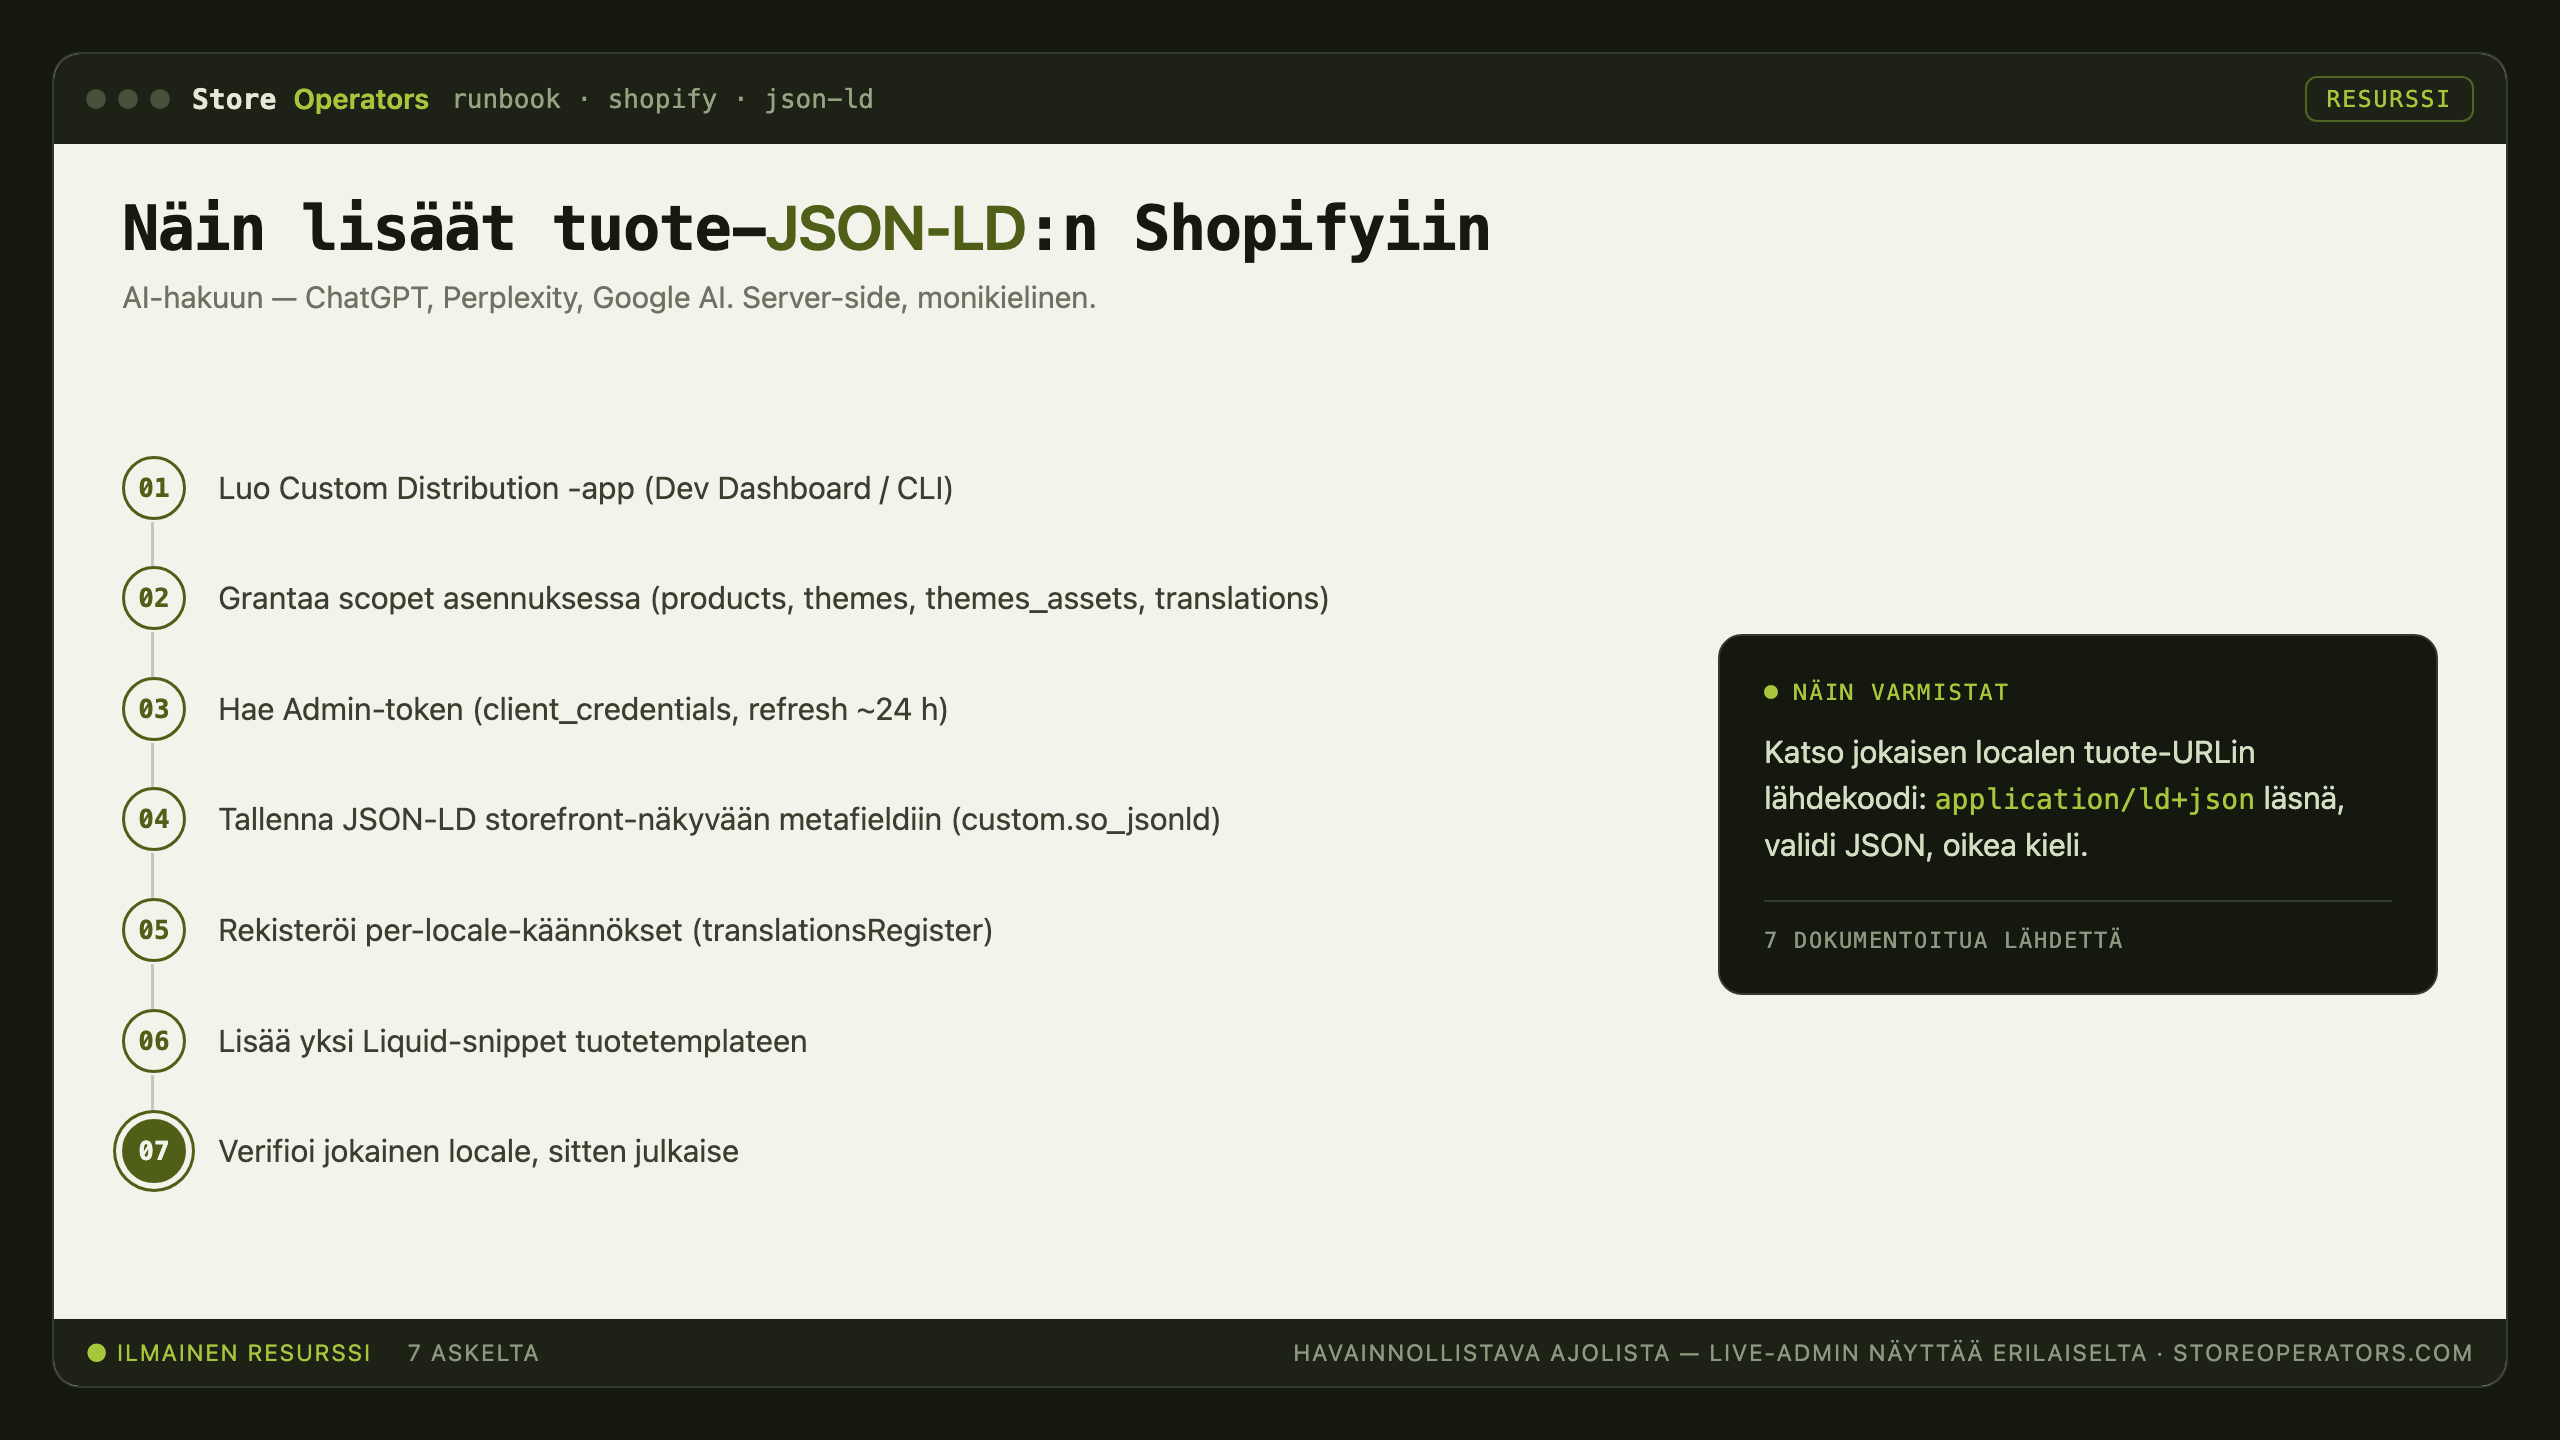Click 'Grantaa scopet asennuksessa' step text
Viewport: 2560px width, 1440px height.
coord(774,599)
